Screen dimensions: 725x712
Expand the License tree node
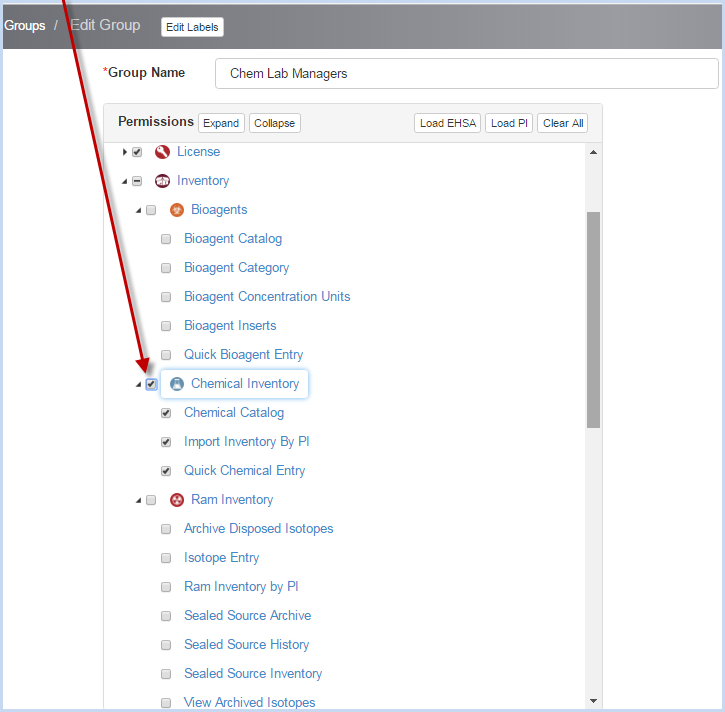[x=125, y=152]
